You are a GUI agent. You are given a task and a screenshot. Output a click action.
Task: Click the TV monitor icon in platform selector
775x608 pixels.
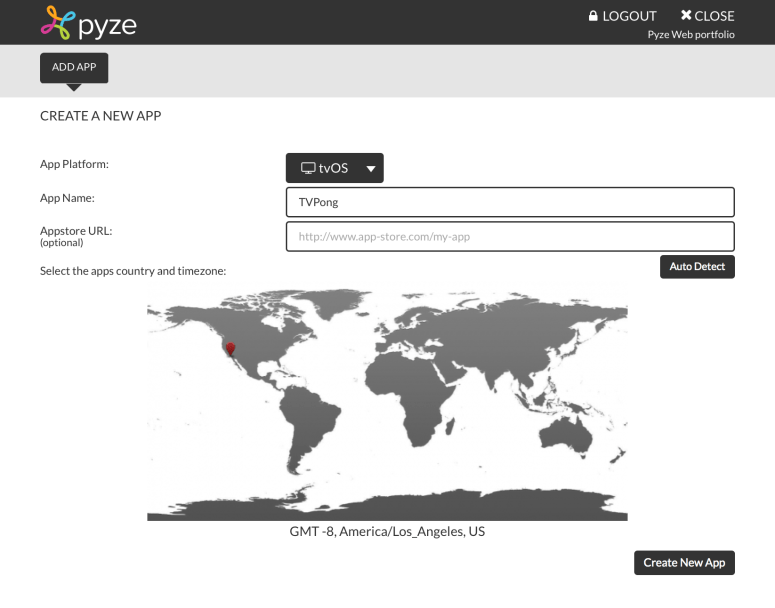point(308,168)
